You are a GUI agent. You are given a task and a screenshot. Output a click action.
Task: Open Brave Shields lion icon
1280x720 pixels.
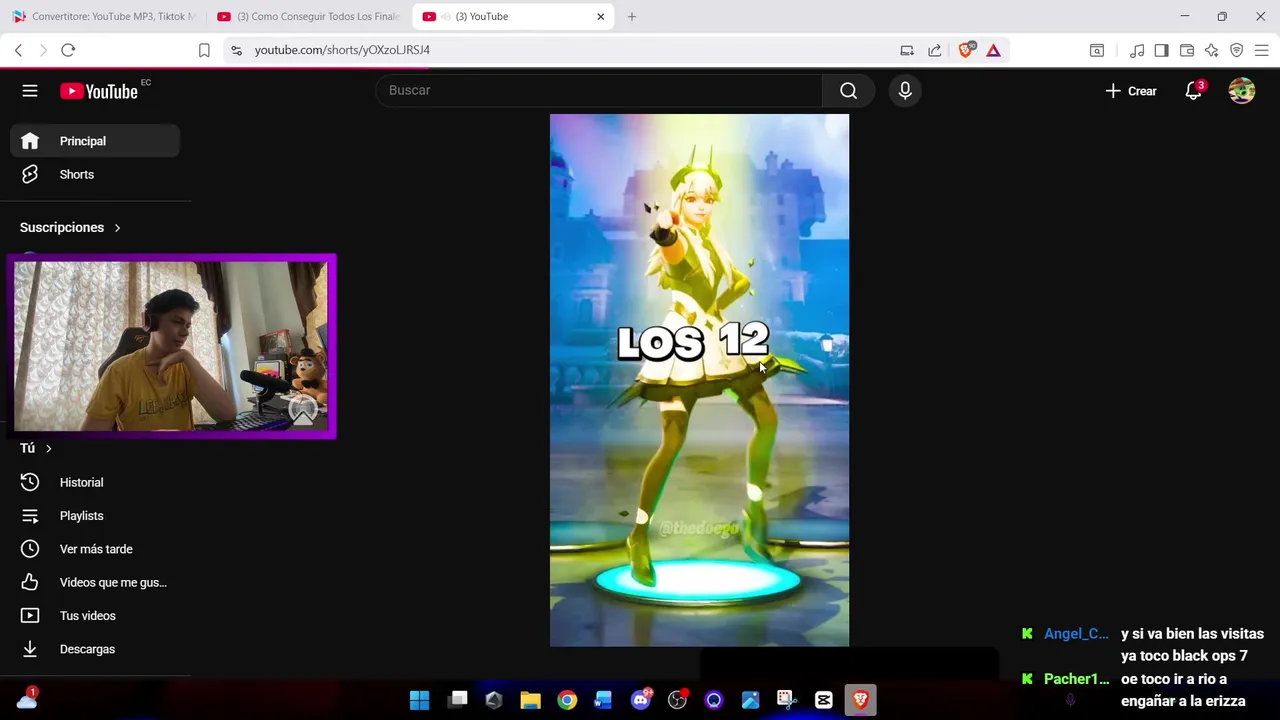point(965,50)
